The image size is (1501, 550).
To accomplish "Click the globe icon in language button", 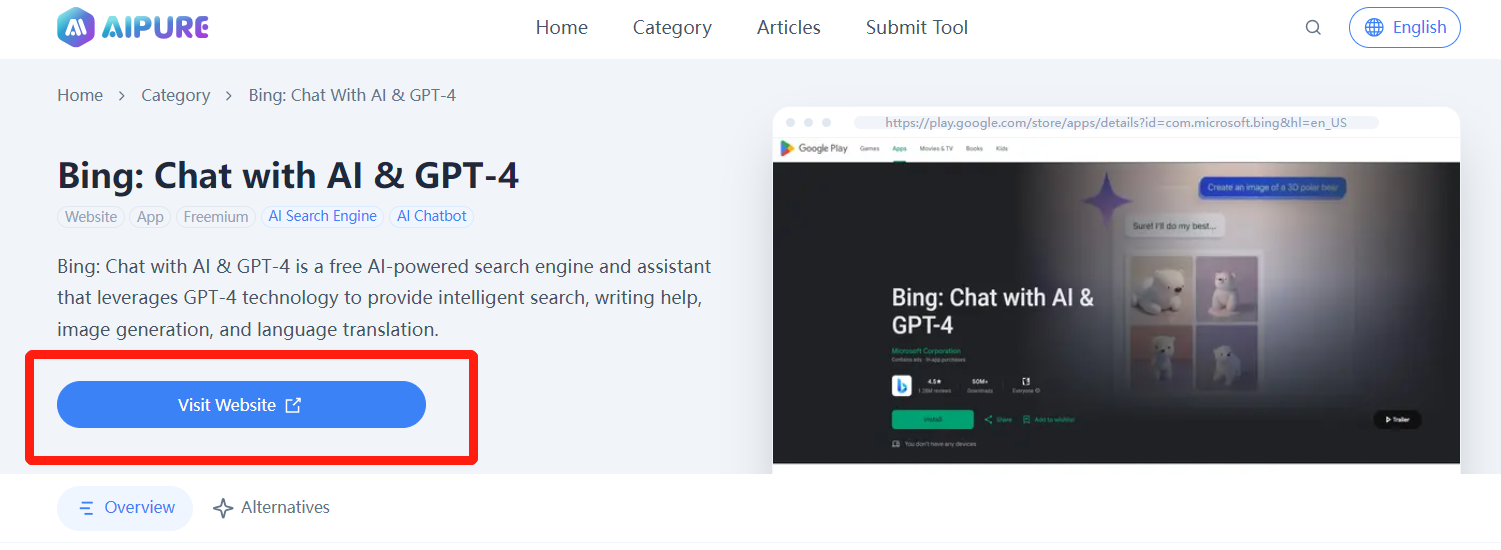I will [1374, 28].
